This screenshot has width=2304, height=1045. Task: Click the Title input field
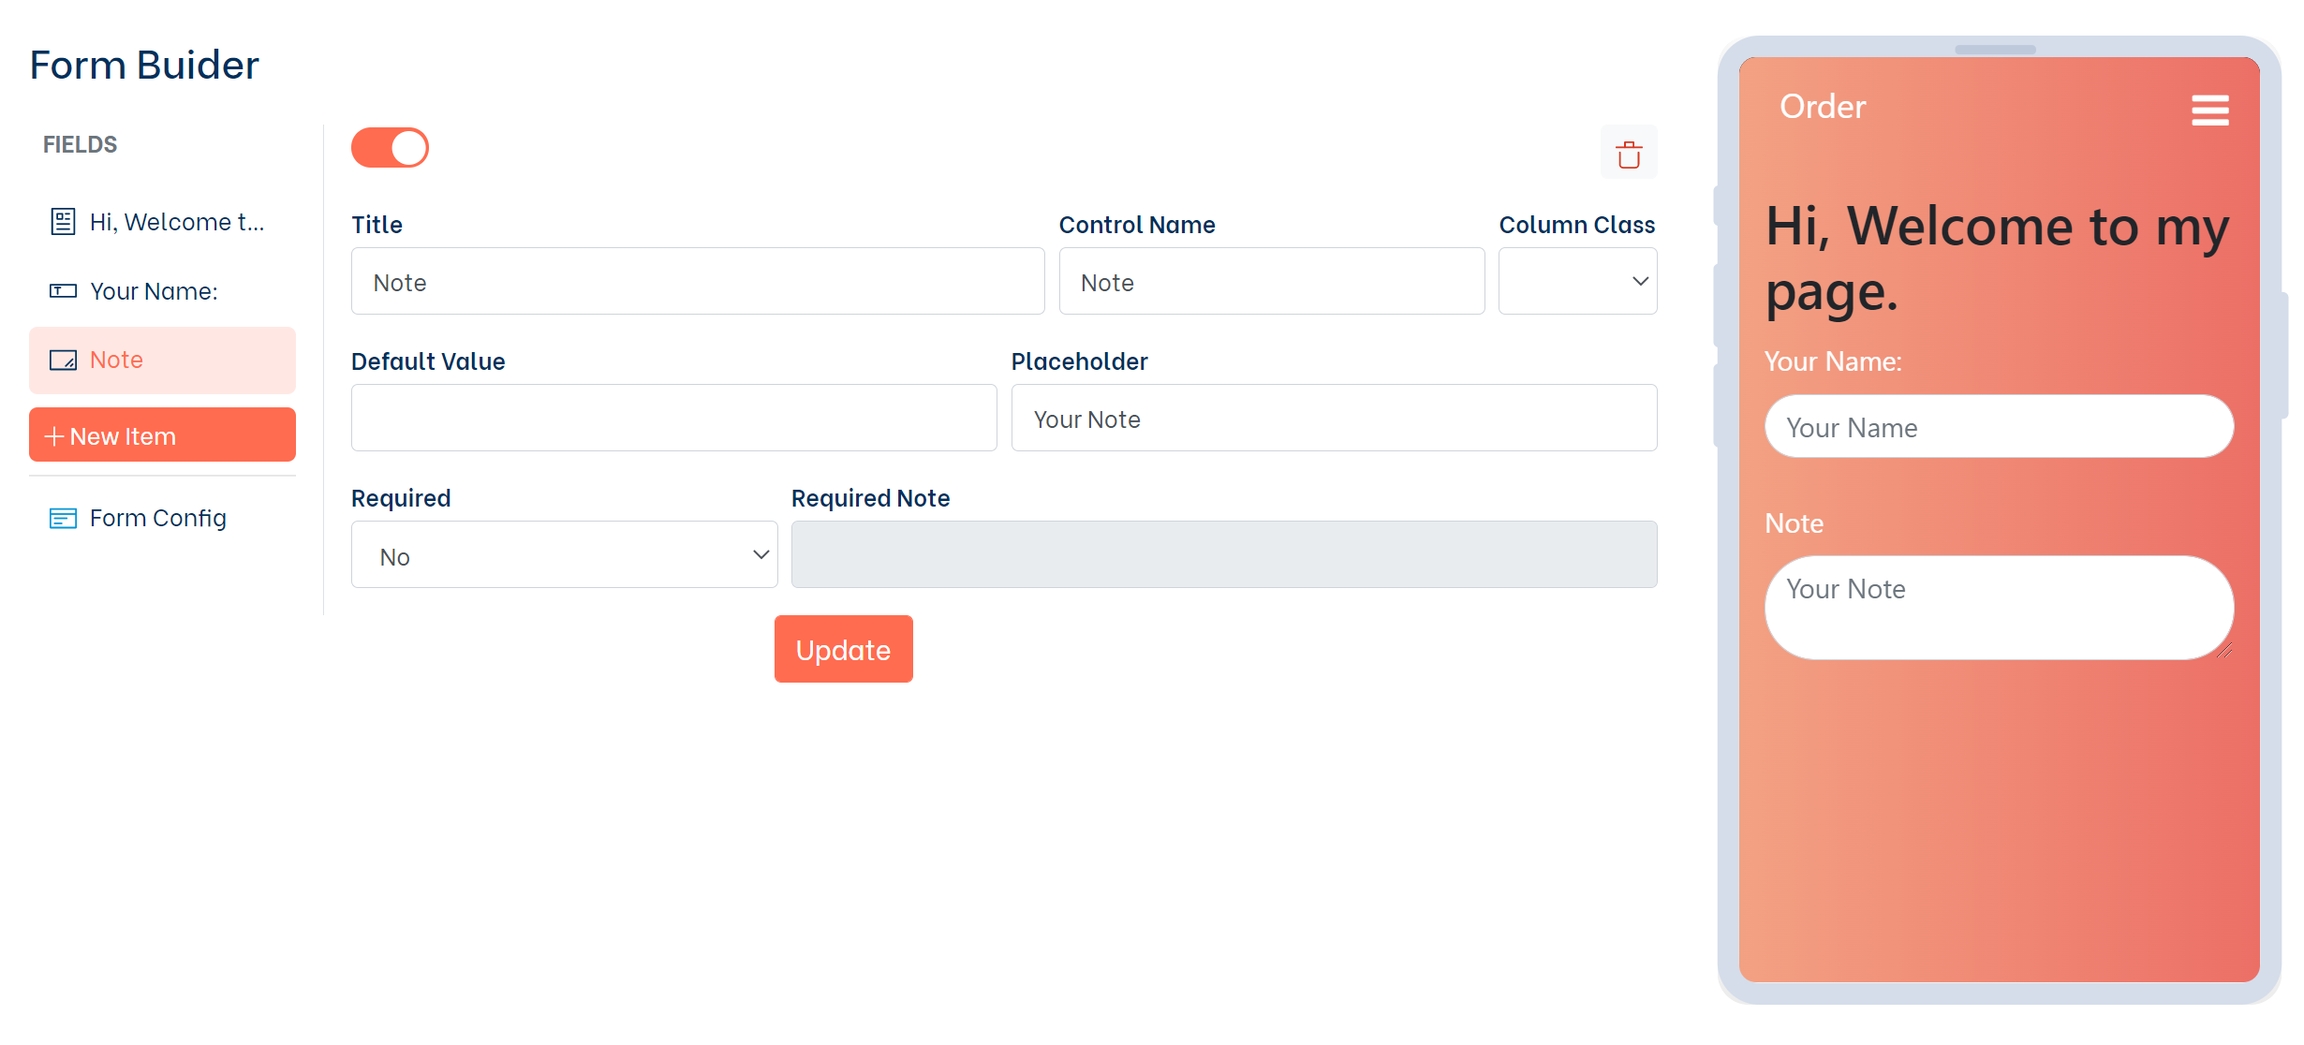click(697, 282)
